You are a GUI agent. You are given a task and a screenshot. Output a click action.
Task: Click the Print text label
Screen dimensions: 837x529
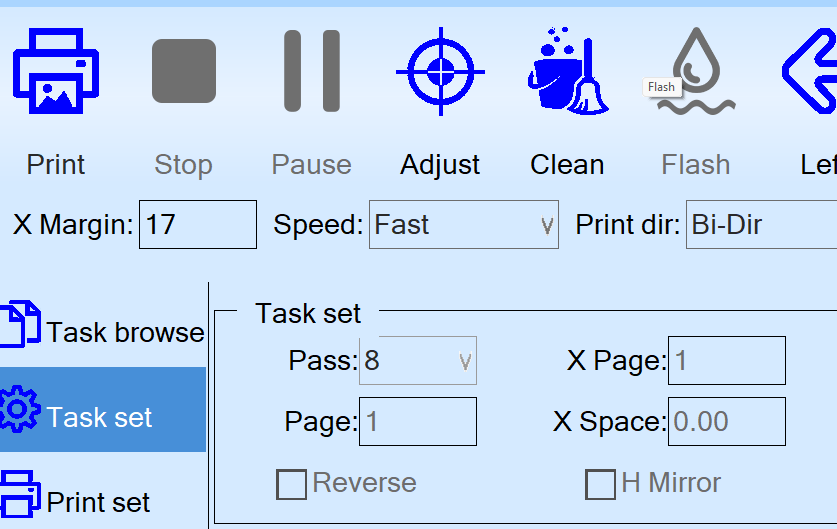[55, 165]
